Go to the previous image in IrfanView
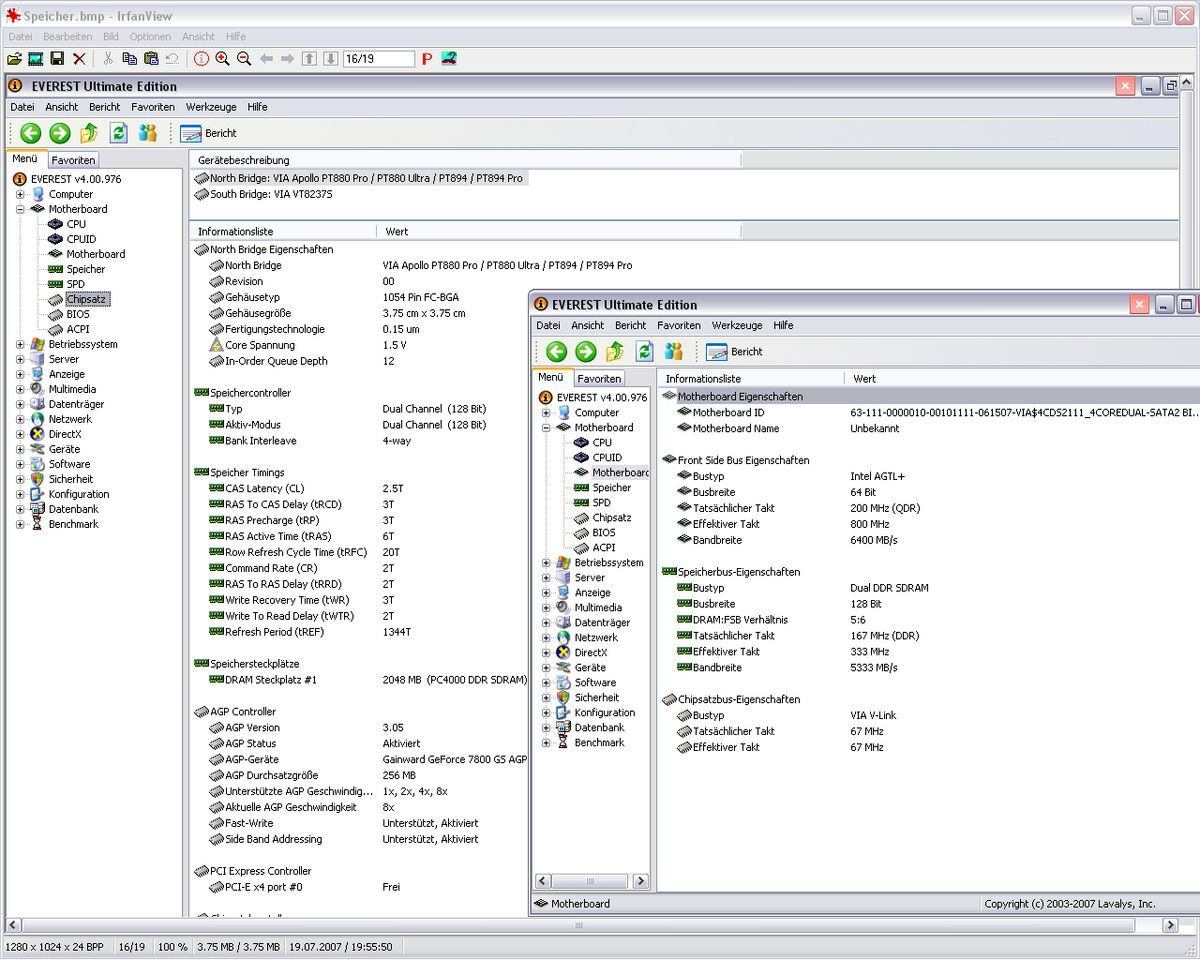 point(266,59)
